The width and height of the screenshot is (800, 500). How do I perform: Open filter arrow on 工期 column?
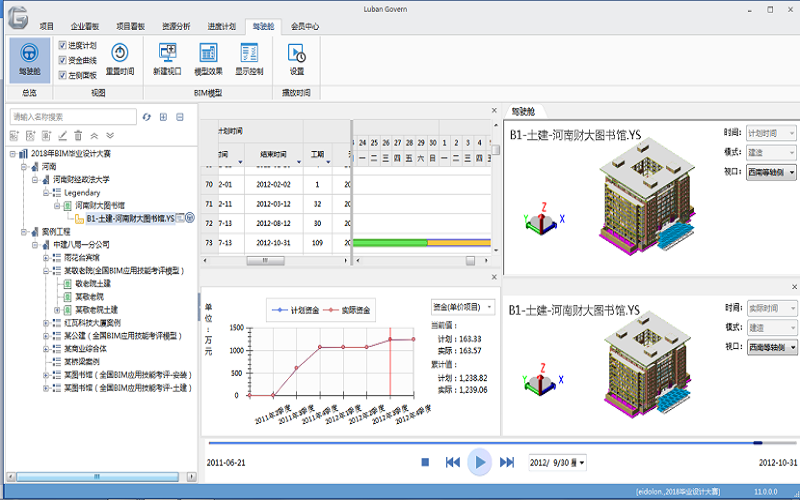tap(328, 162)
